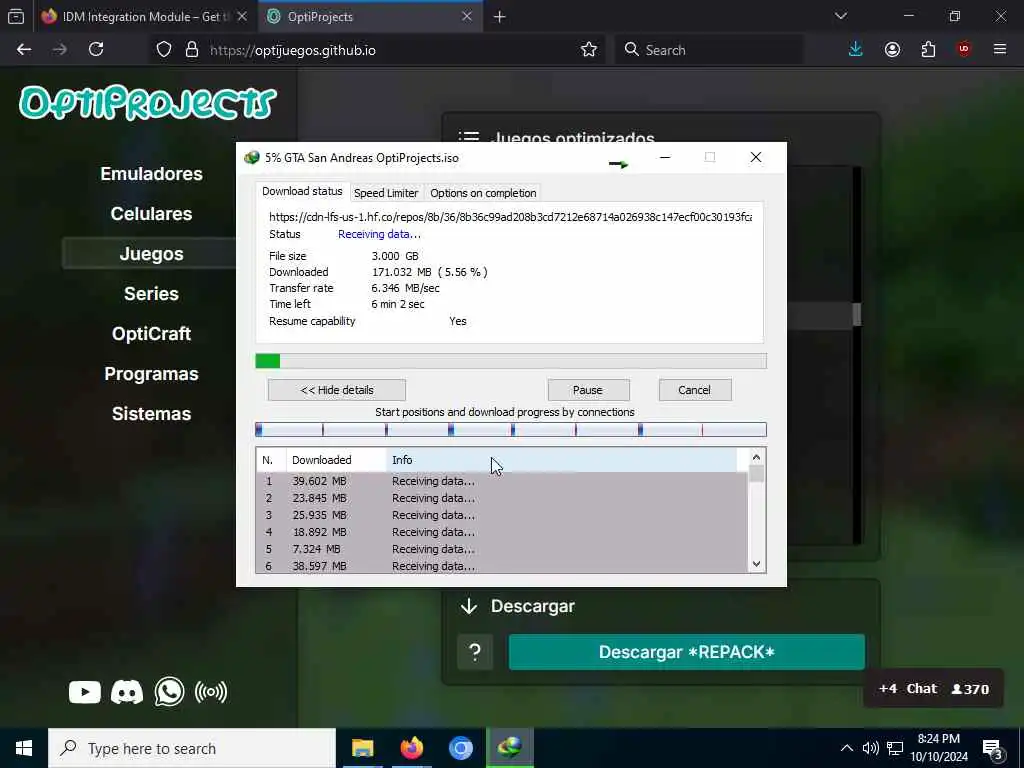Click the broadcast signal icon in sidebar
The width and height of the screenshot is (1024, 768).
[x=211, y=692]
